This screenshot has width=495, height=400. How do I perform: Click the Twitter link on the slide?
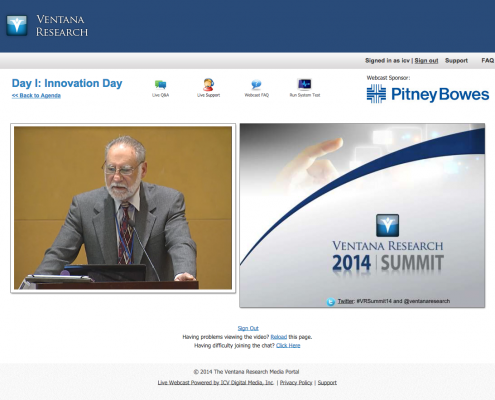(x=345, y=301)
